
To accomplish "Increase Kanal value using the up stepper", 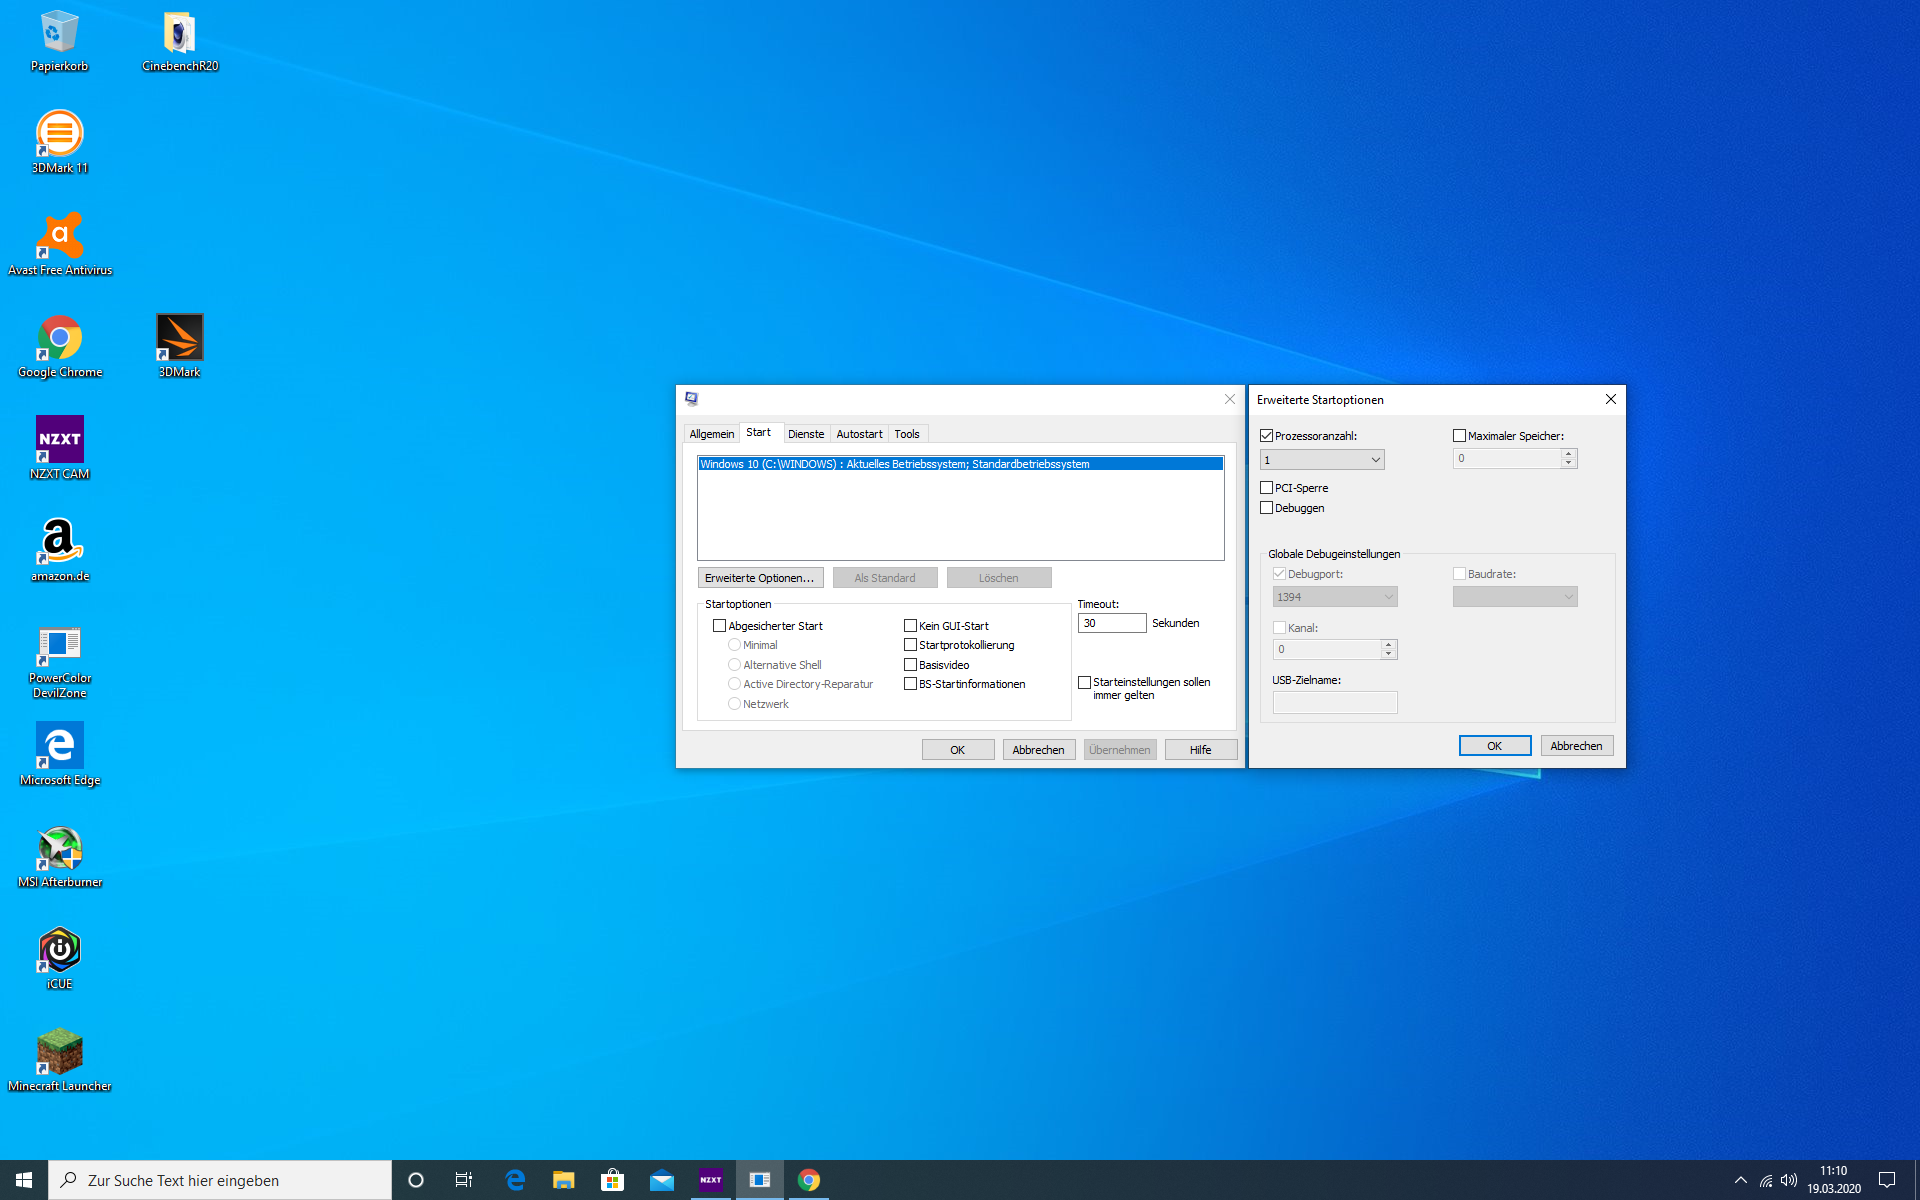I will click(x=1388, y=644).
